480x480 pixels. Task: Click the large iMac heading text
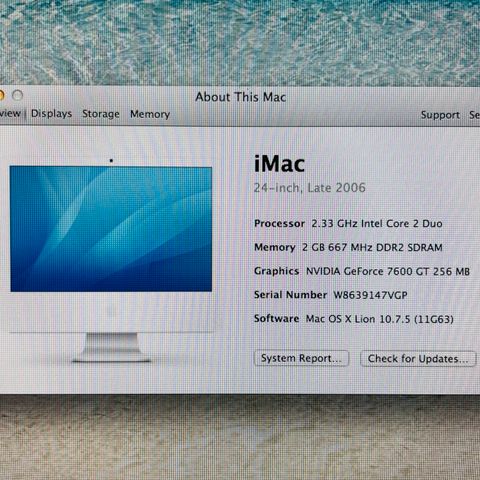(x=279, y=164)
